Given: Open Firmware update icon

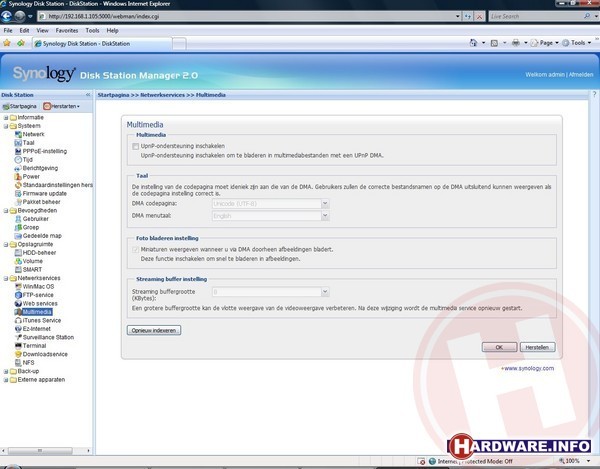Looking at the screenshot, I should (x=18, y=193).
